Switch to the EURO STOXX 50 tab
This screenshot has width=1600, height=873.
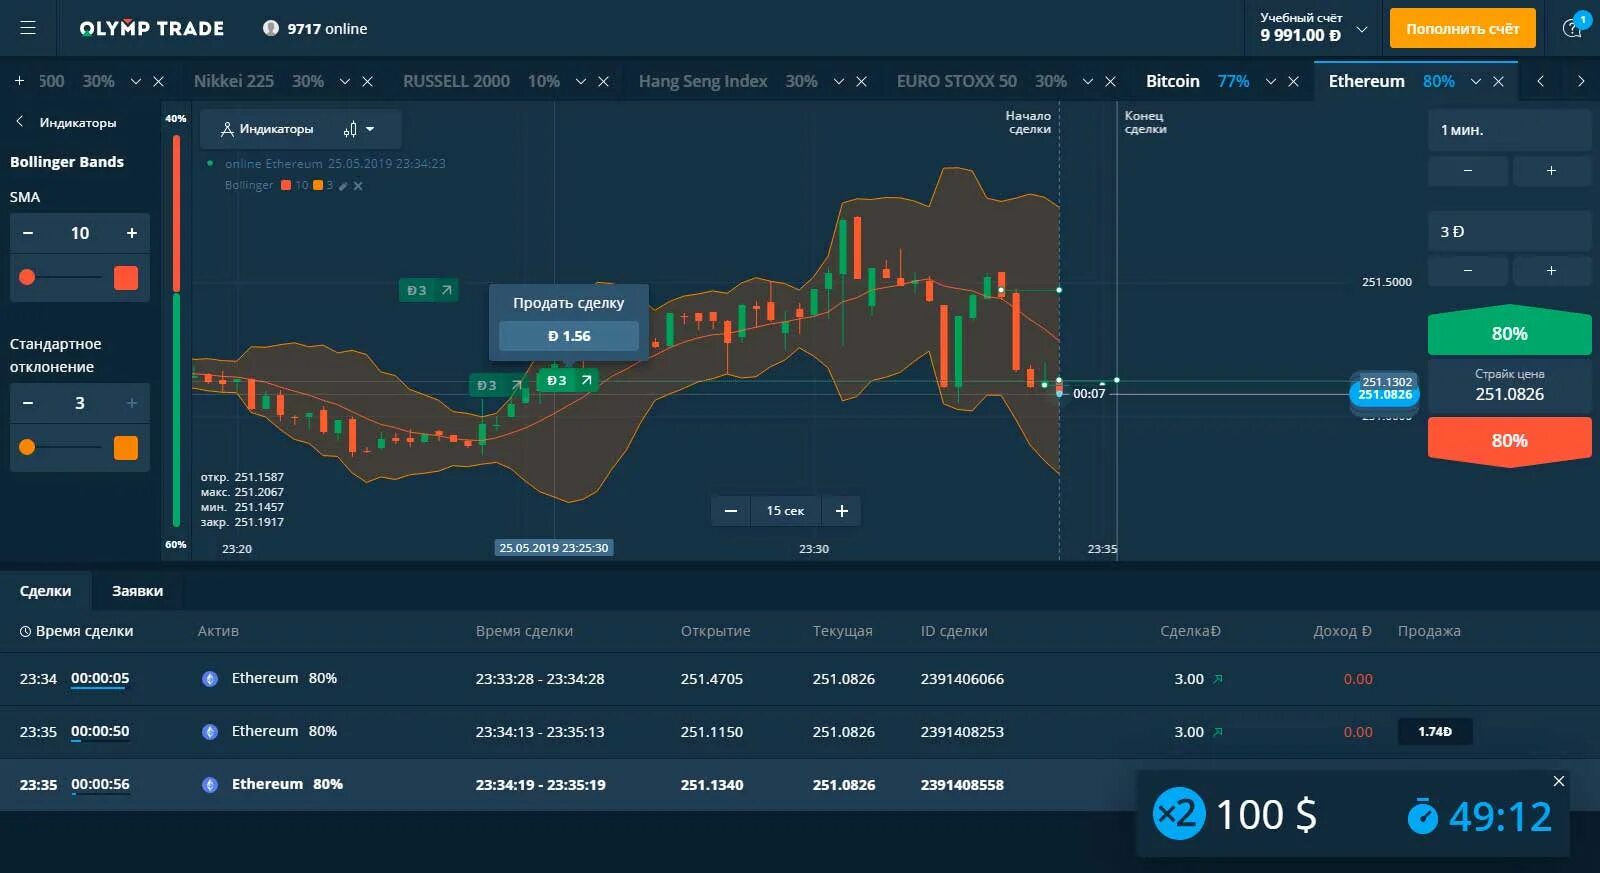pyautogui.click(x=956, y=81)
